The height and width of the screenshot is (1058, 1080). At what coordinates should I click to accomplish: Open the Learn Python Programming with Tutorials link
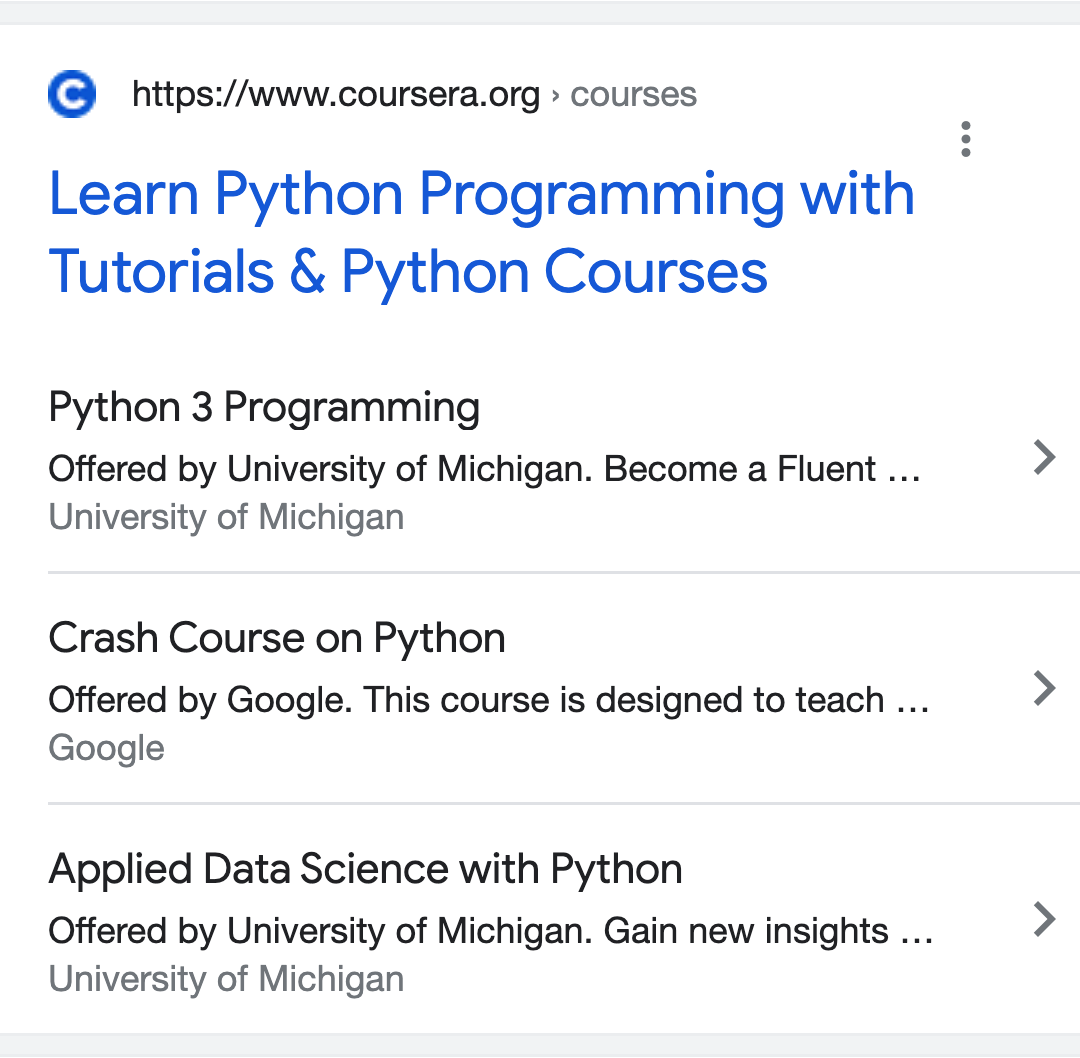481,233
